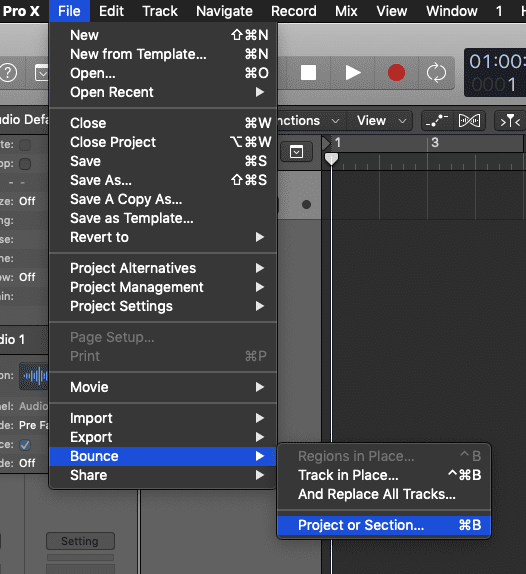
Task: Open the View drop-down in tracks area
Action: [x=381, y=121]
